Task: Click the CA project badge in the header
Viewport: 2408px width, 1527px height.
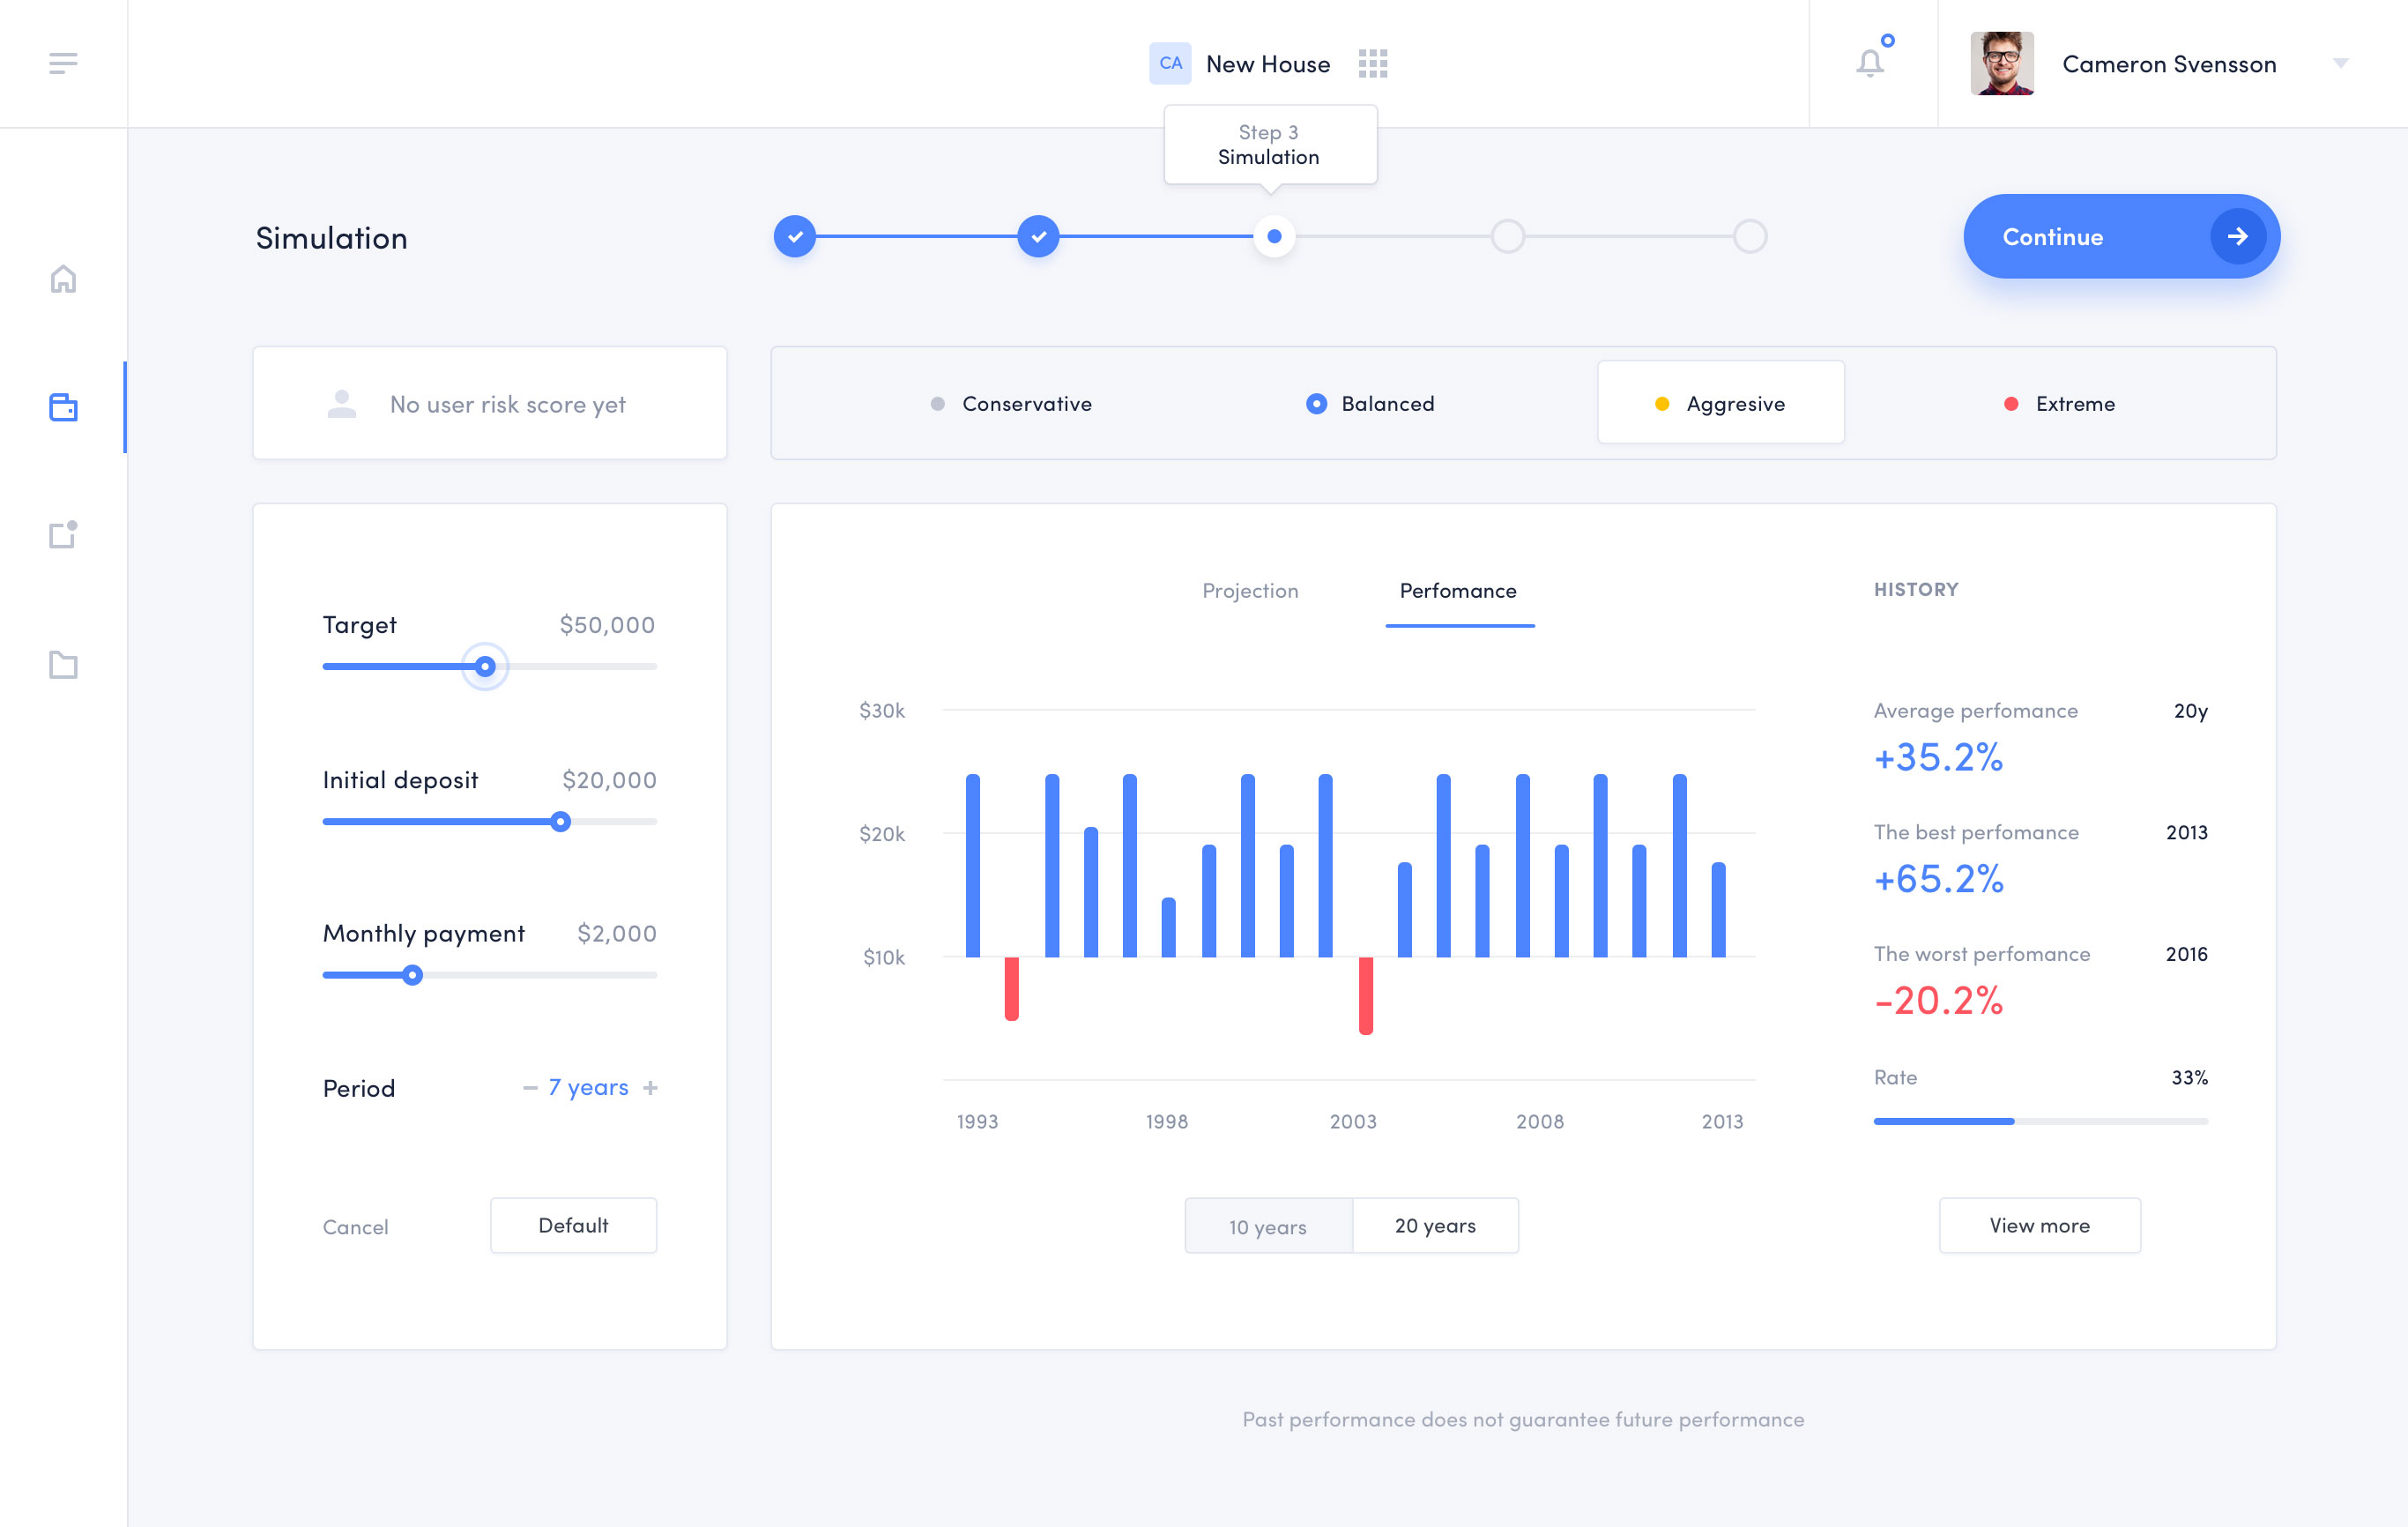Action: tap(1170, 63)
